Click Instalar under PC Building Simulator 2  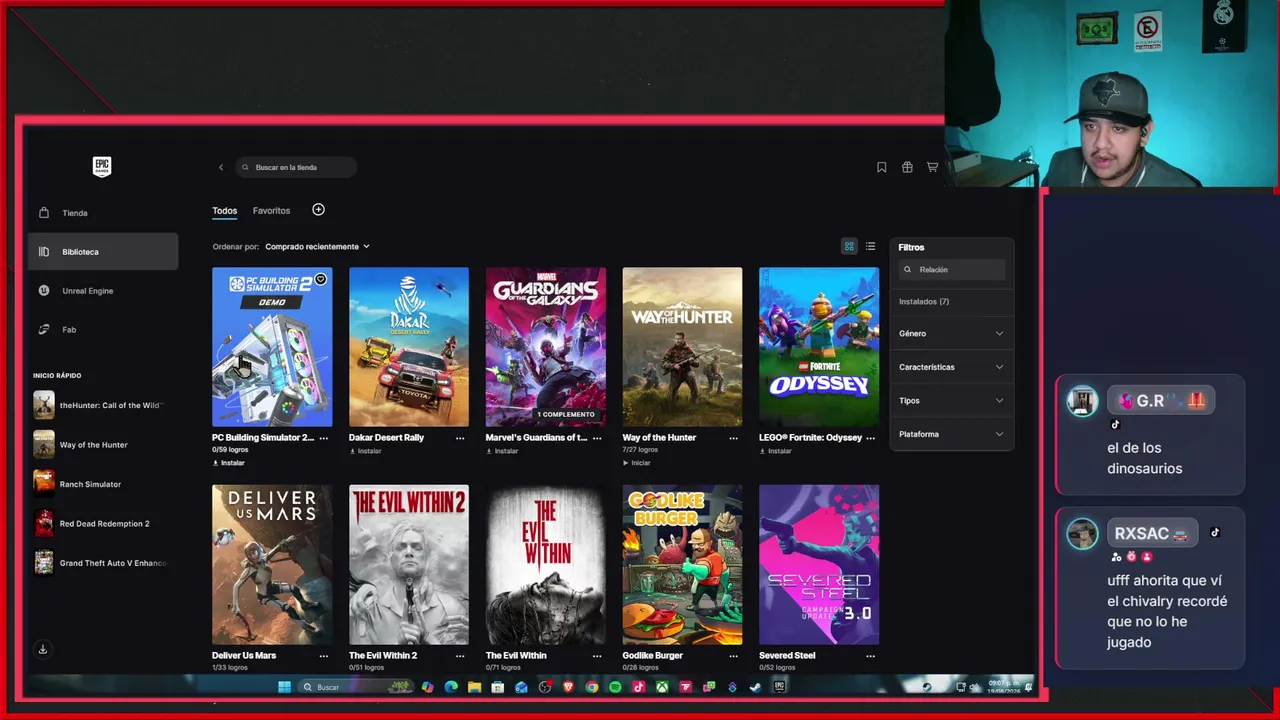[229, 463]
